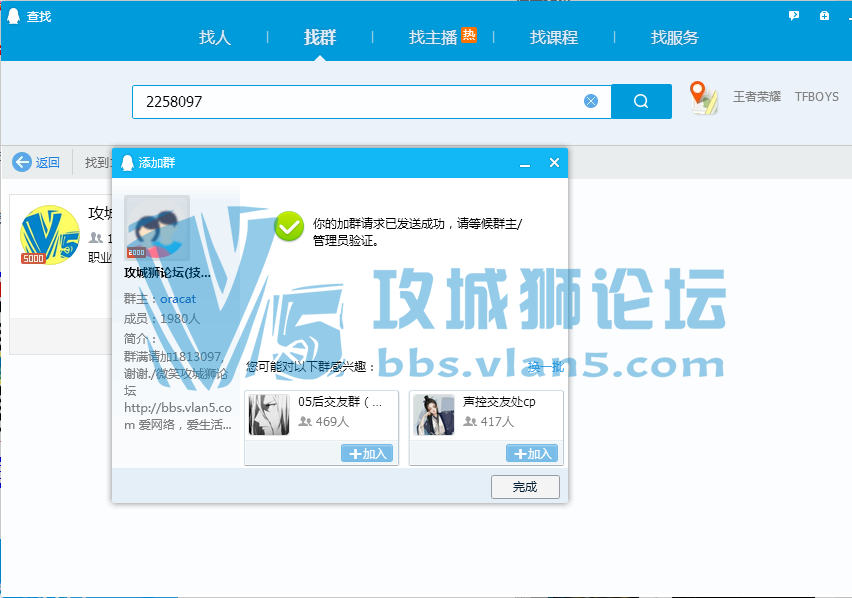Switch to the 找服务 tab
This screenshot has height=598, width=852.
pyautogui.click(x=674, y=37)
